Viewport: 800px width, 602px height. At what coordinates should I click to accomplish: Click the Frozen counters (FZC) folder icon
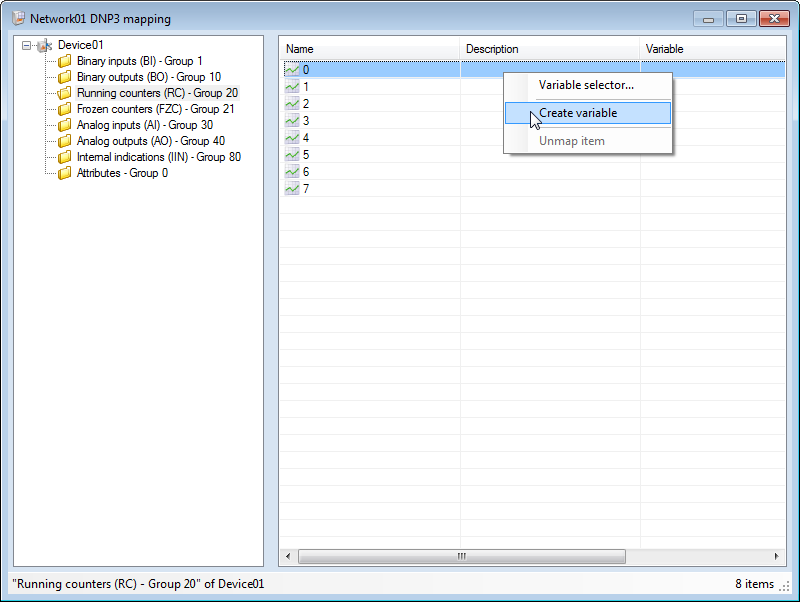point(65,109)
